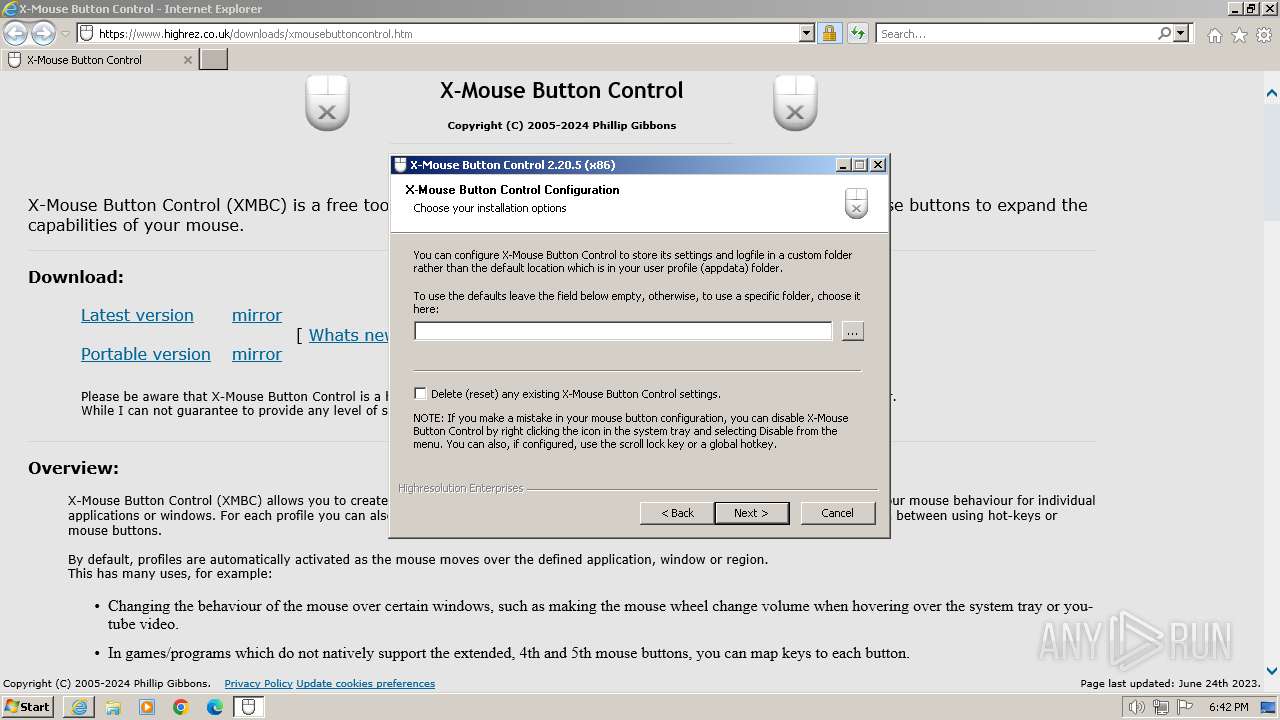Screen dimensions: 1280x720
Task: Click the 'Highresolution Enterprises' label in installer
Action: pos(460,488)
